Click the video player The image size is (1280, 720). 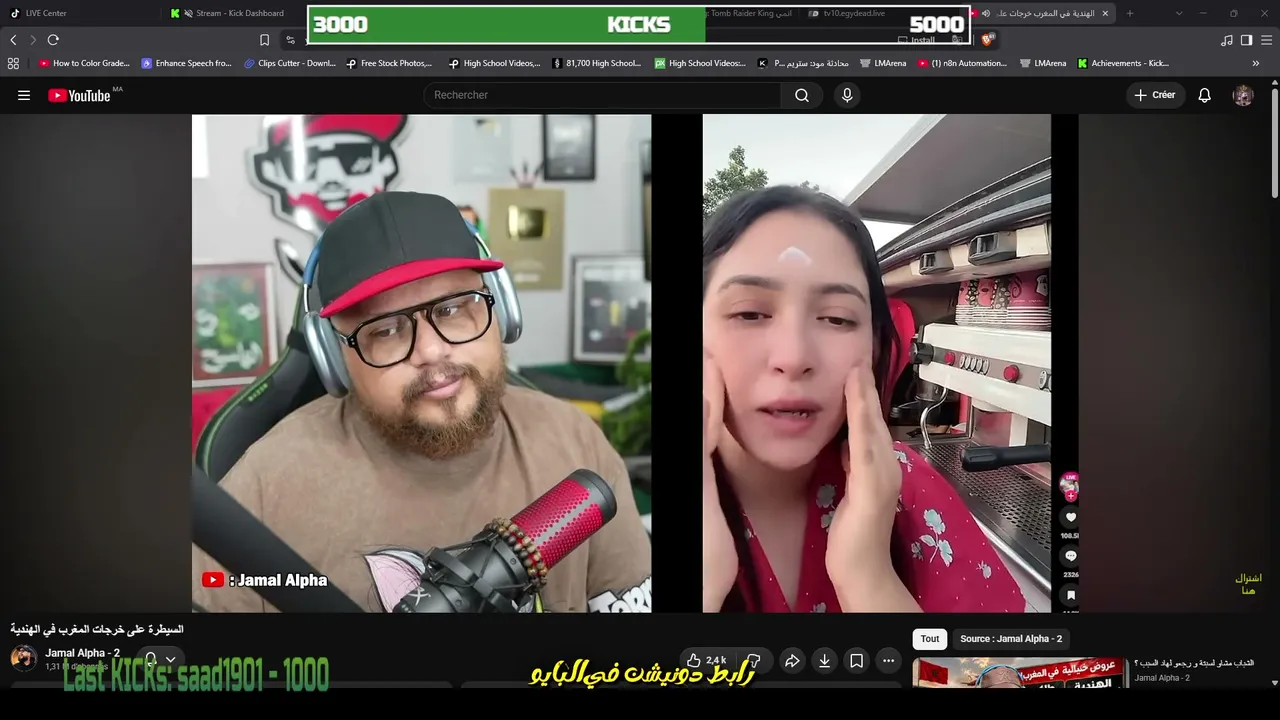(635, 363)
